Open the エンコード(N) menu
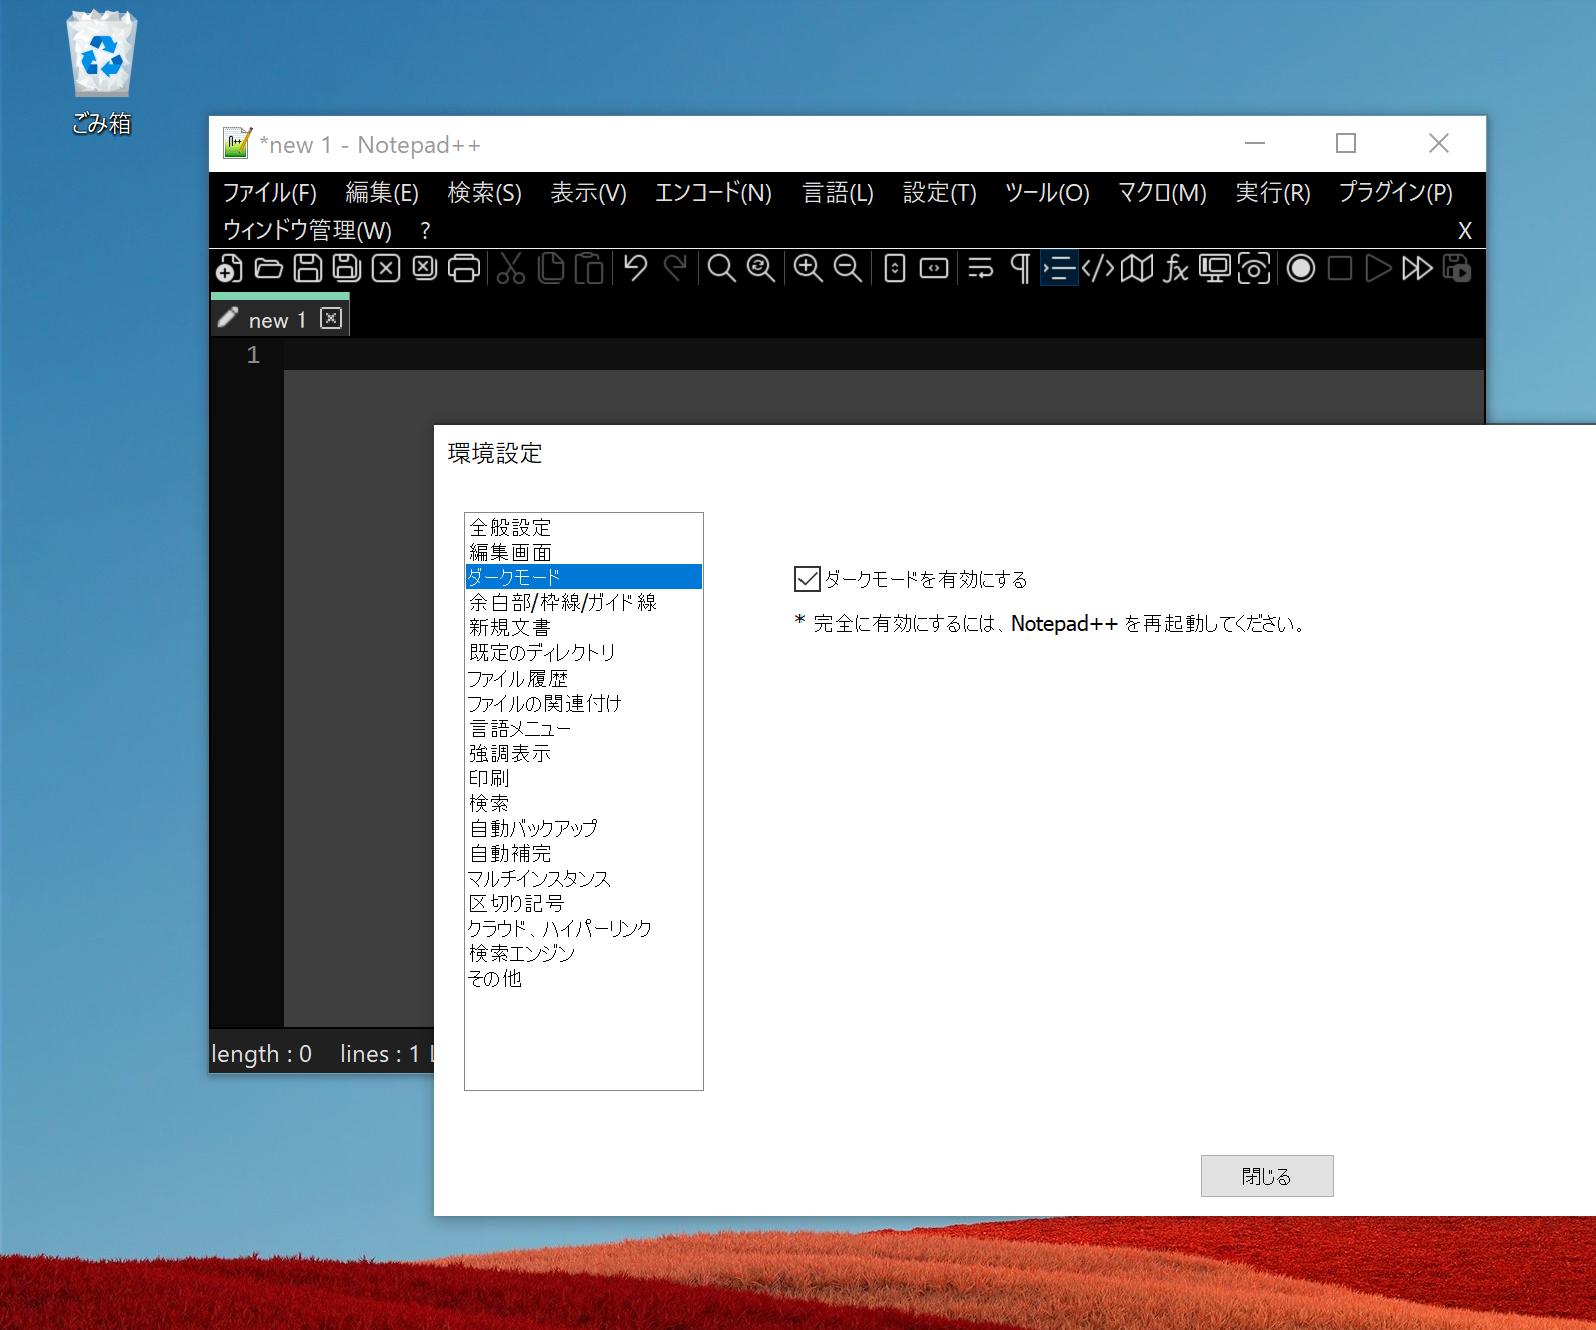The width and height of the screenshot is (1596, 1330). pyautogui.click(x=714, y=192)
